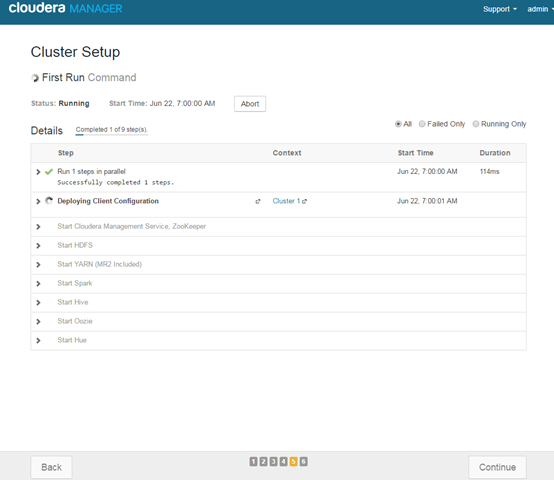The width and height of the screenshot is (554, 480).
Task: Click the Duration column header
Action: [495, 153]
